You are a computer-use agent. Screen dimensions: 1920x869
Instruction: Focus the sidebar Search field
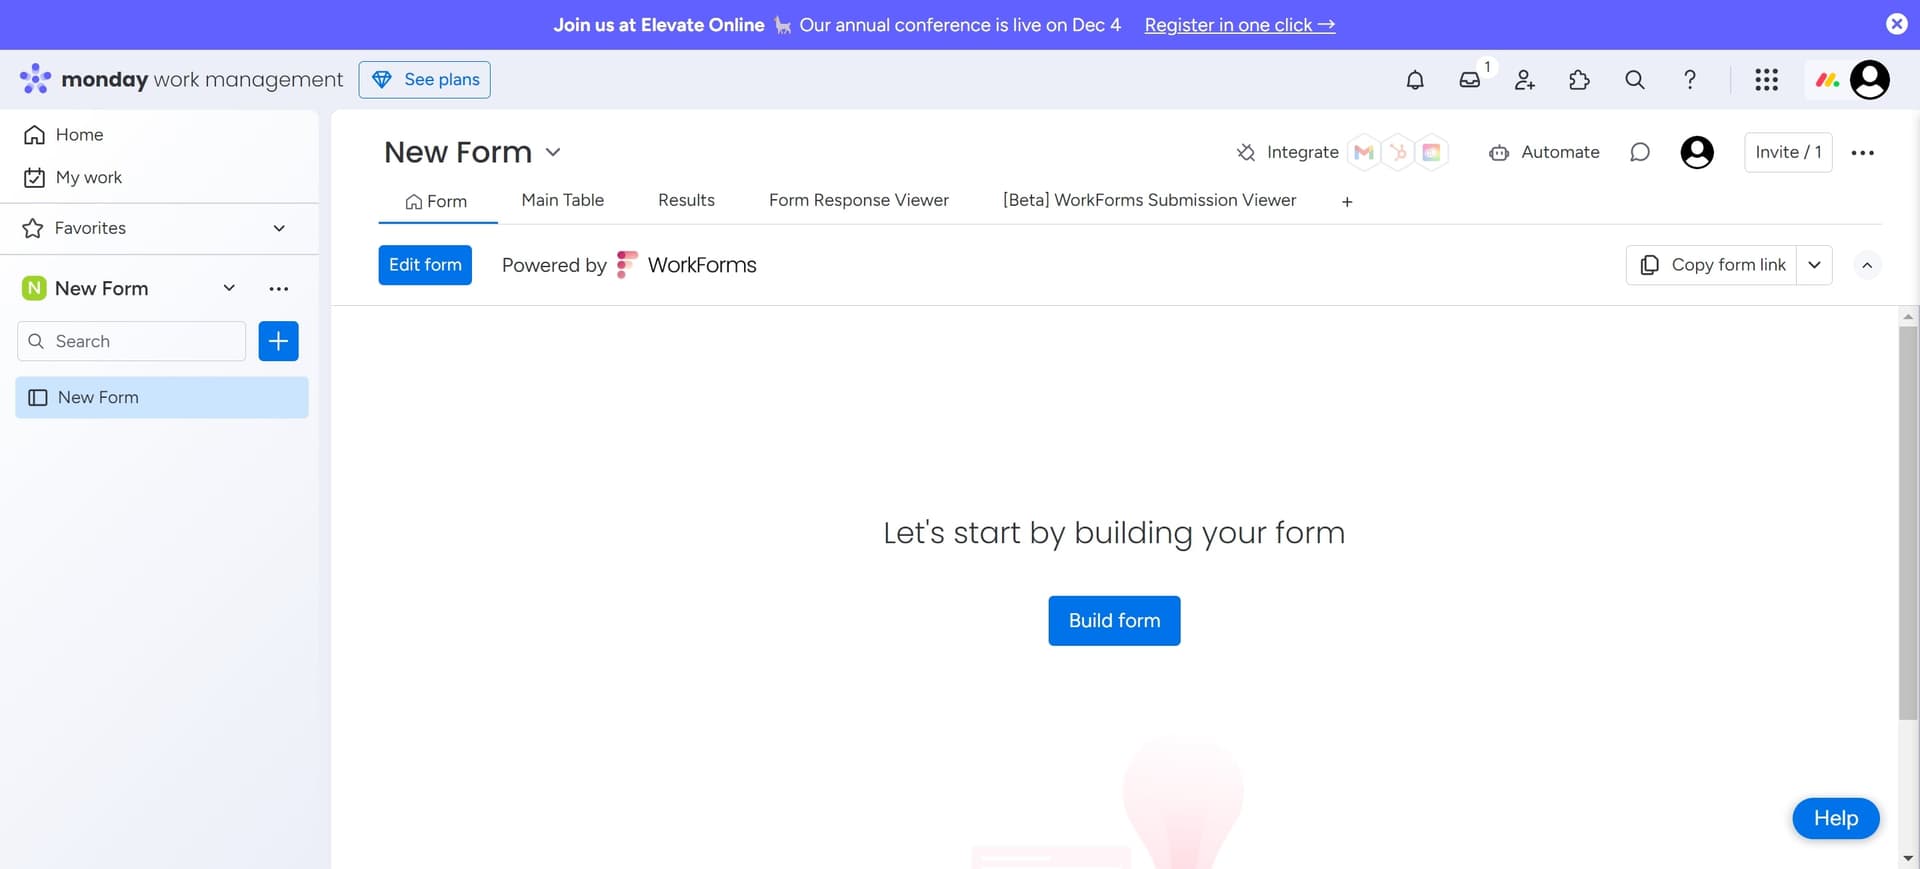coord(132,341)
